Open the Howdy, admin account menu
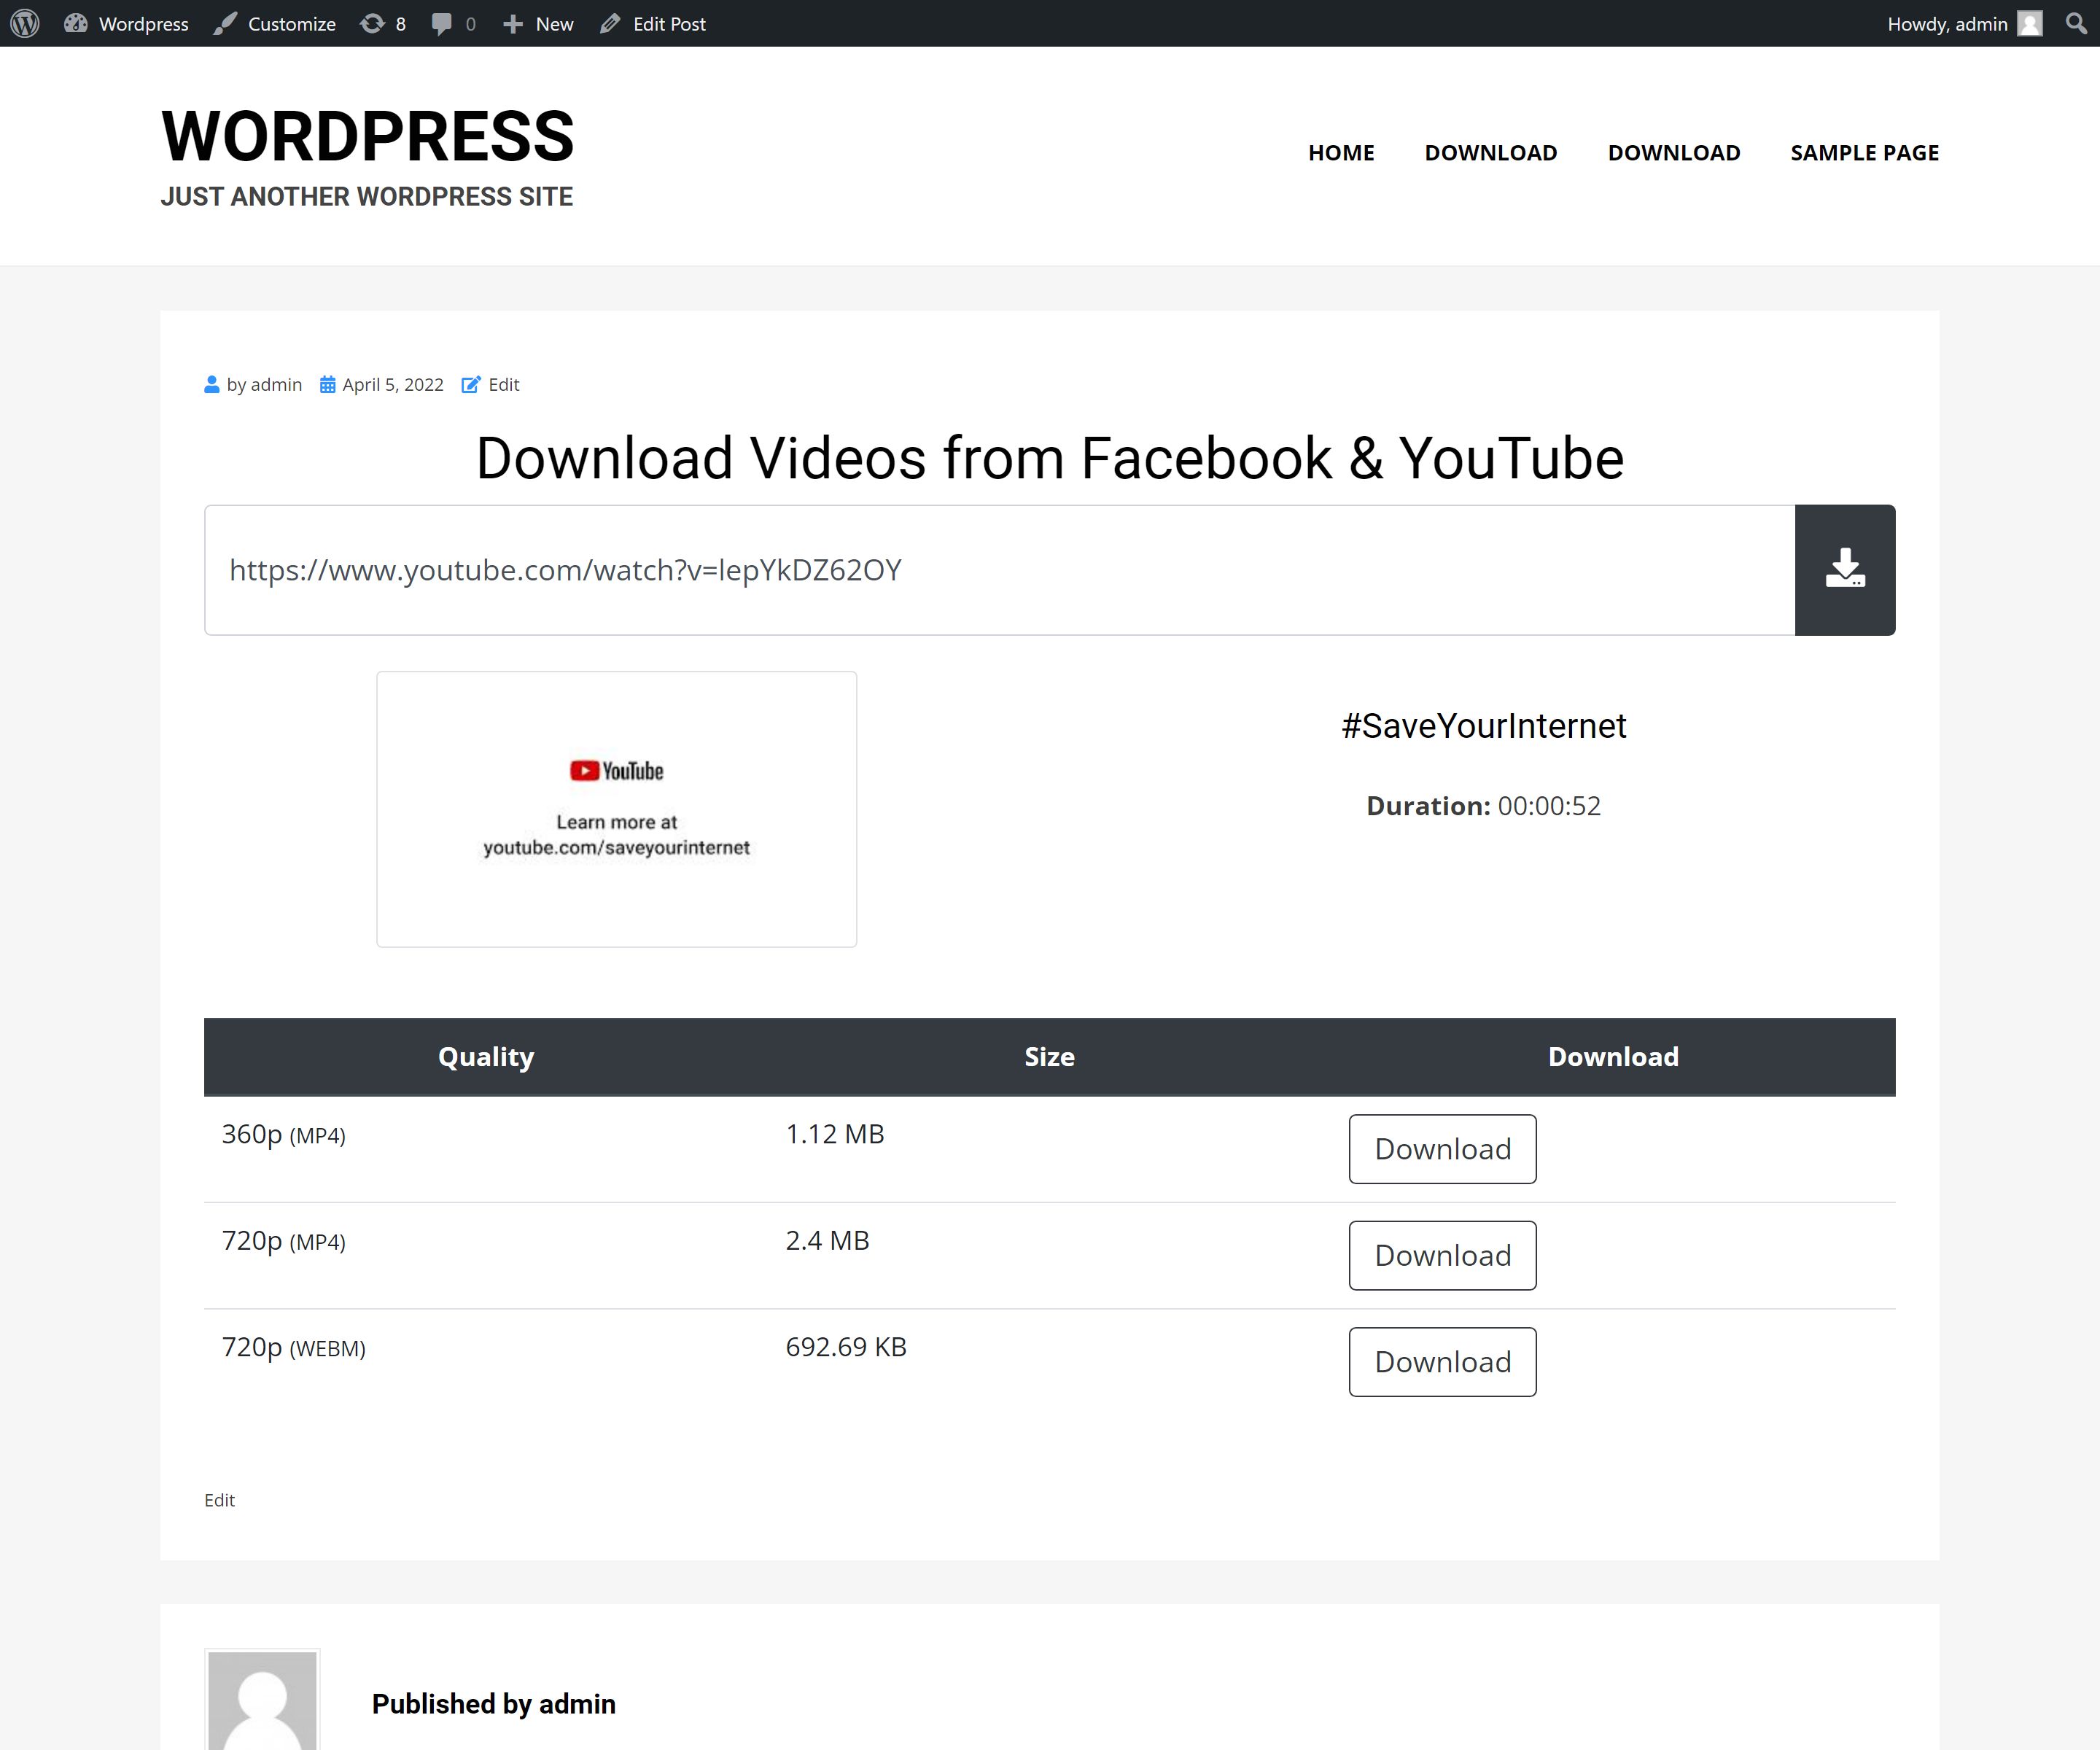This screenshot has width=2100, height=1750. (x=1946, y=24)
